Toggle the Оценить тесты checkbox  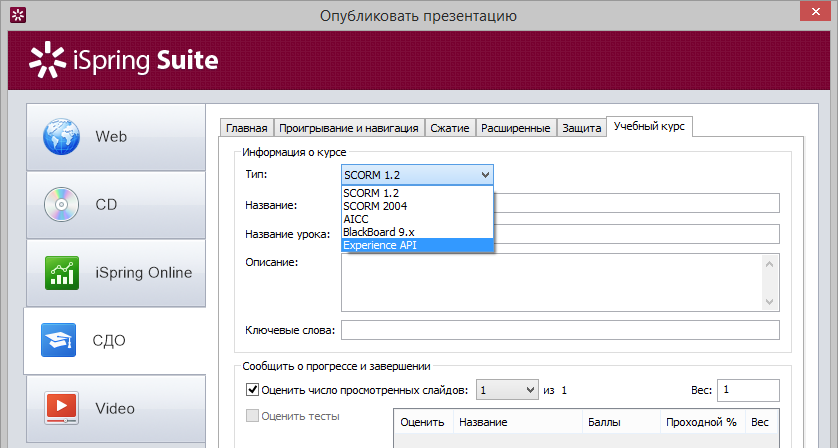tap(252, 415)
